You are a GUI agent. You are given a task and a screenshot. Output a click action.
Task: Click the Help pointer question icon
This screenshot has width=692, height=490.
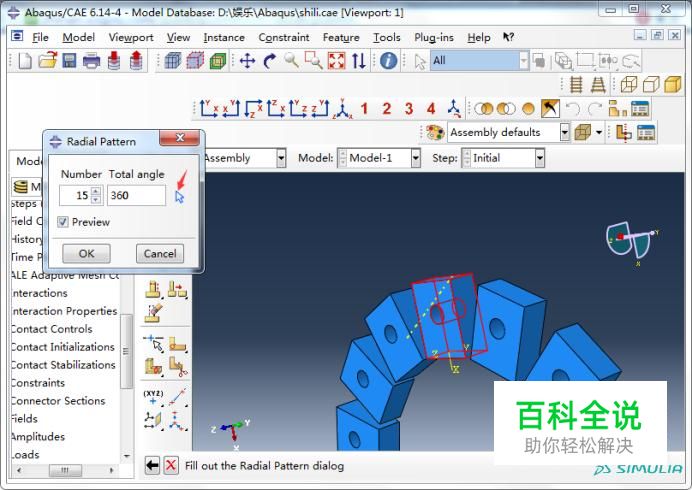(x=508, y=38)
